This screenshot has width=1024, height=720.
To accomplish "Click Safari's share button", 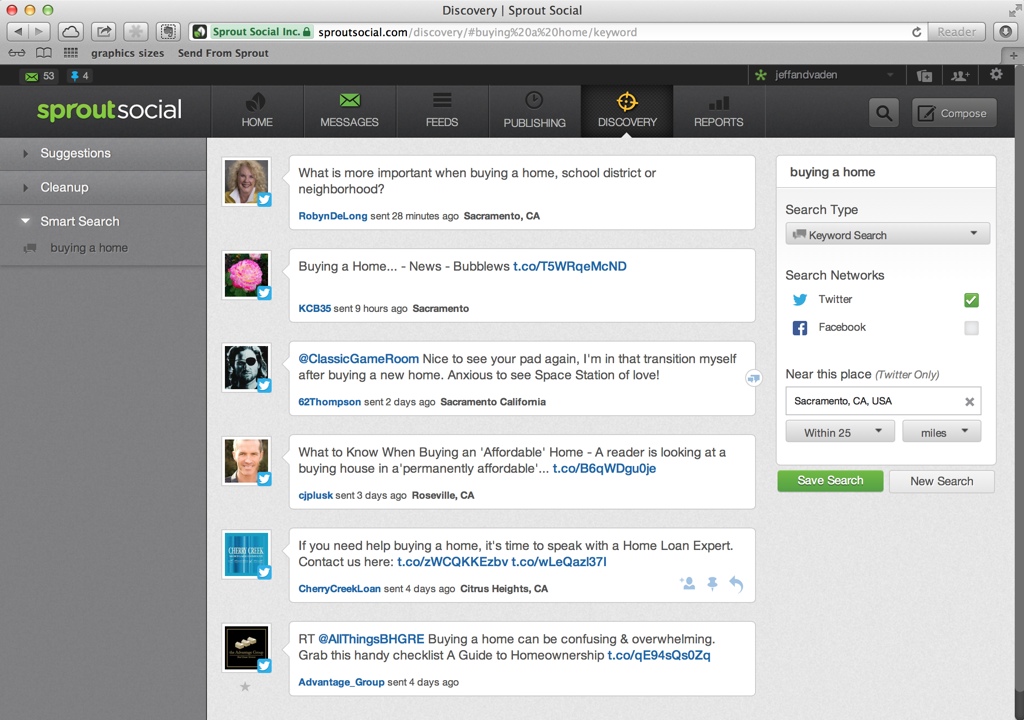I will (x=103, y=31).
